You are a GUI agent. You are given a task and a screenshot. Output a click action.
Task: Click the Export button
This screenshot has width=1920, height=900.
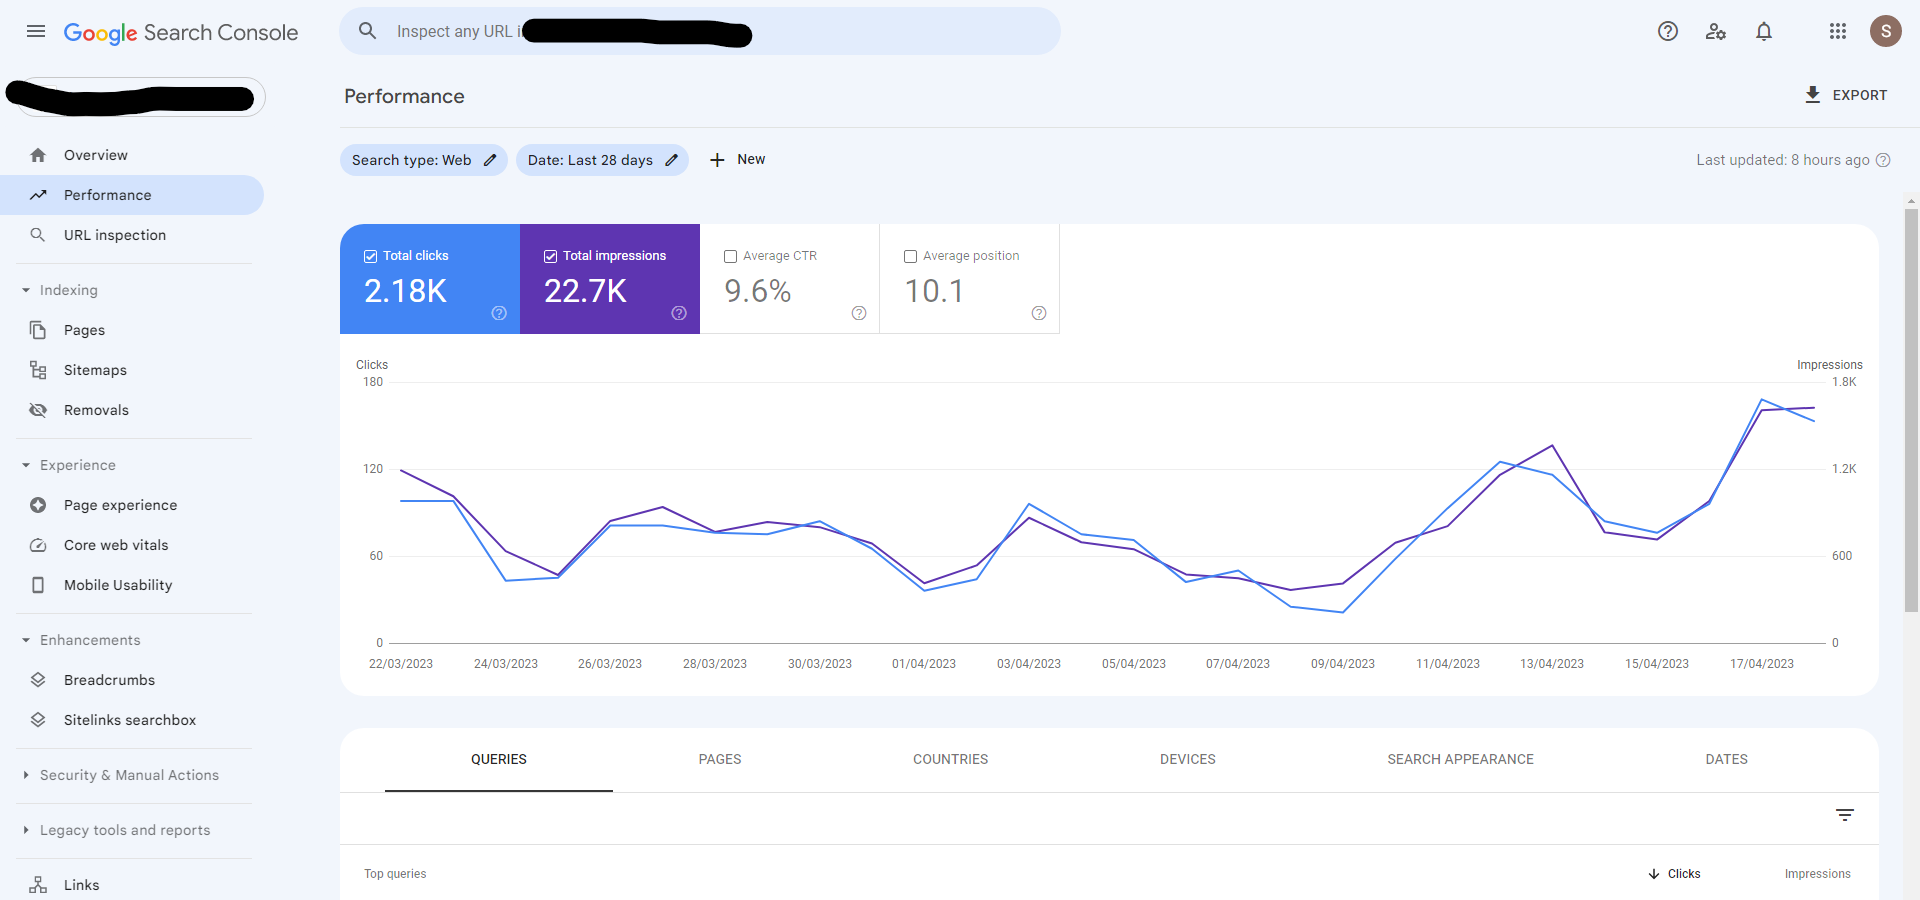tap(1846, 95)
